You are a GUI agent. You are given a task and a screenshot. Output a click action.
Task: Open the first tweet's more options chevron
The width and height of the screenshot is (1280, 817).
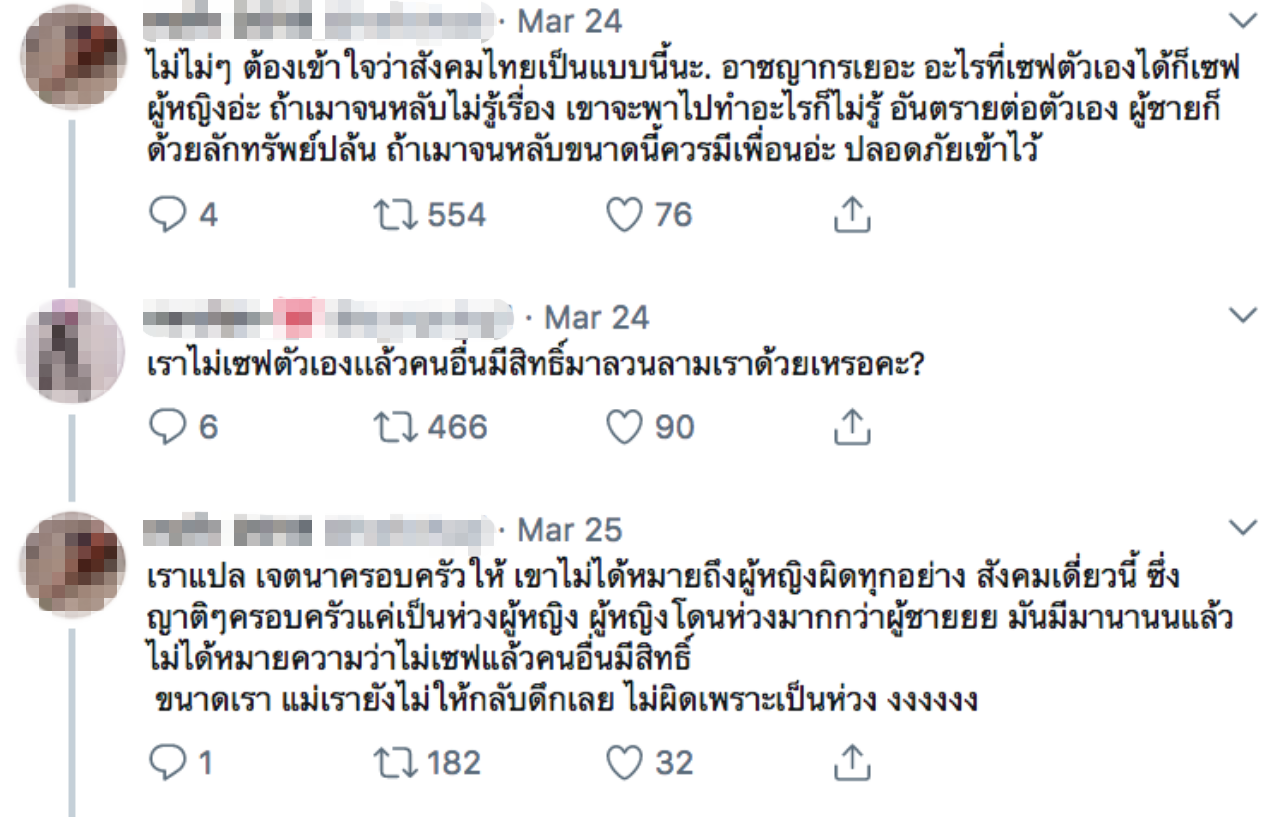[1242, 20]
